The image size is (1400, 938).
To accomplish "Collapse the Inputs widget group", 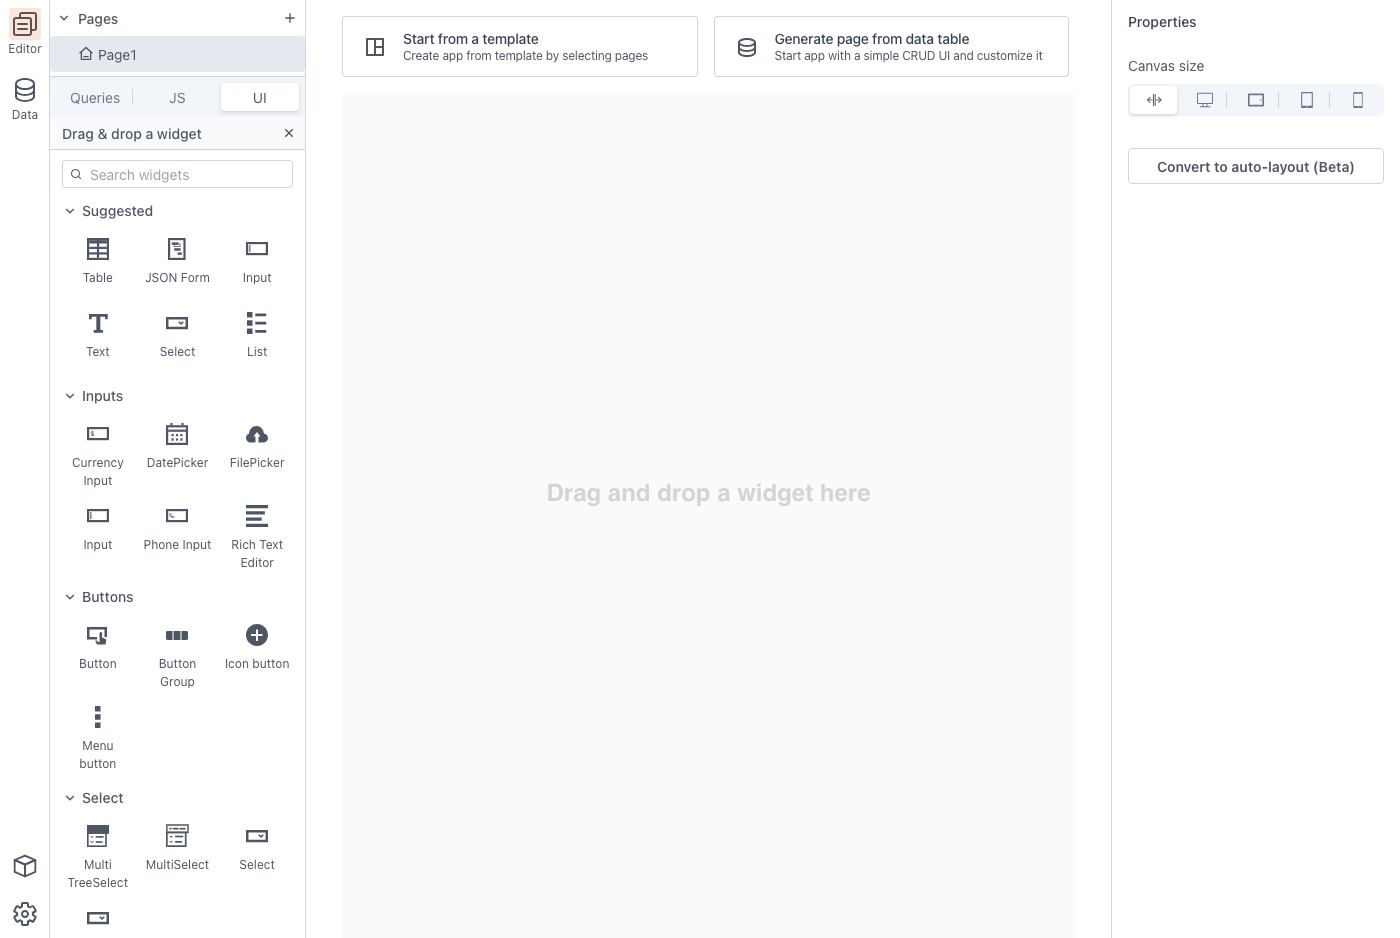I will pyautogui.click(x=70, y=396).
